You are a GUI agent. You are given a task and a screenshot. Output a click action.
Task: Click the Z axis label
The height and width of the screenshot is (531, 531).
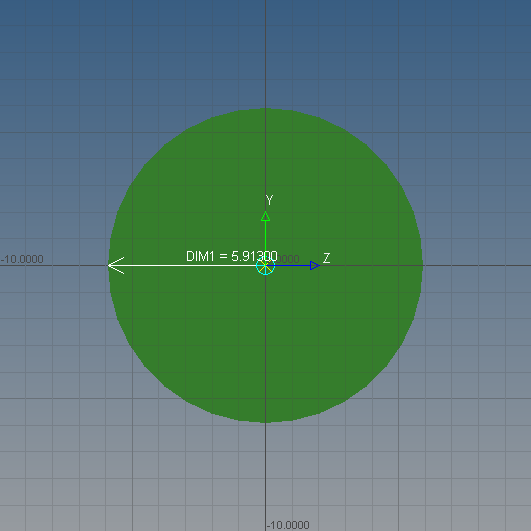pyautogui.click(x=326, y=258)
